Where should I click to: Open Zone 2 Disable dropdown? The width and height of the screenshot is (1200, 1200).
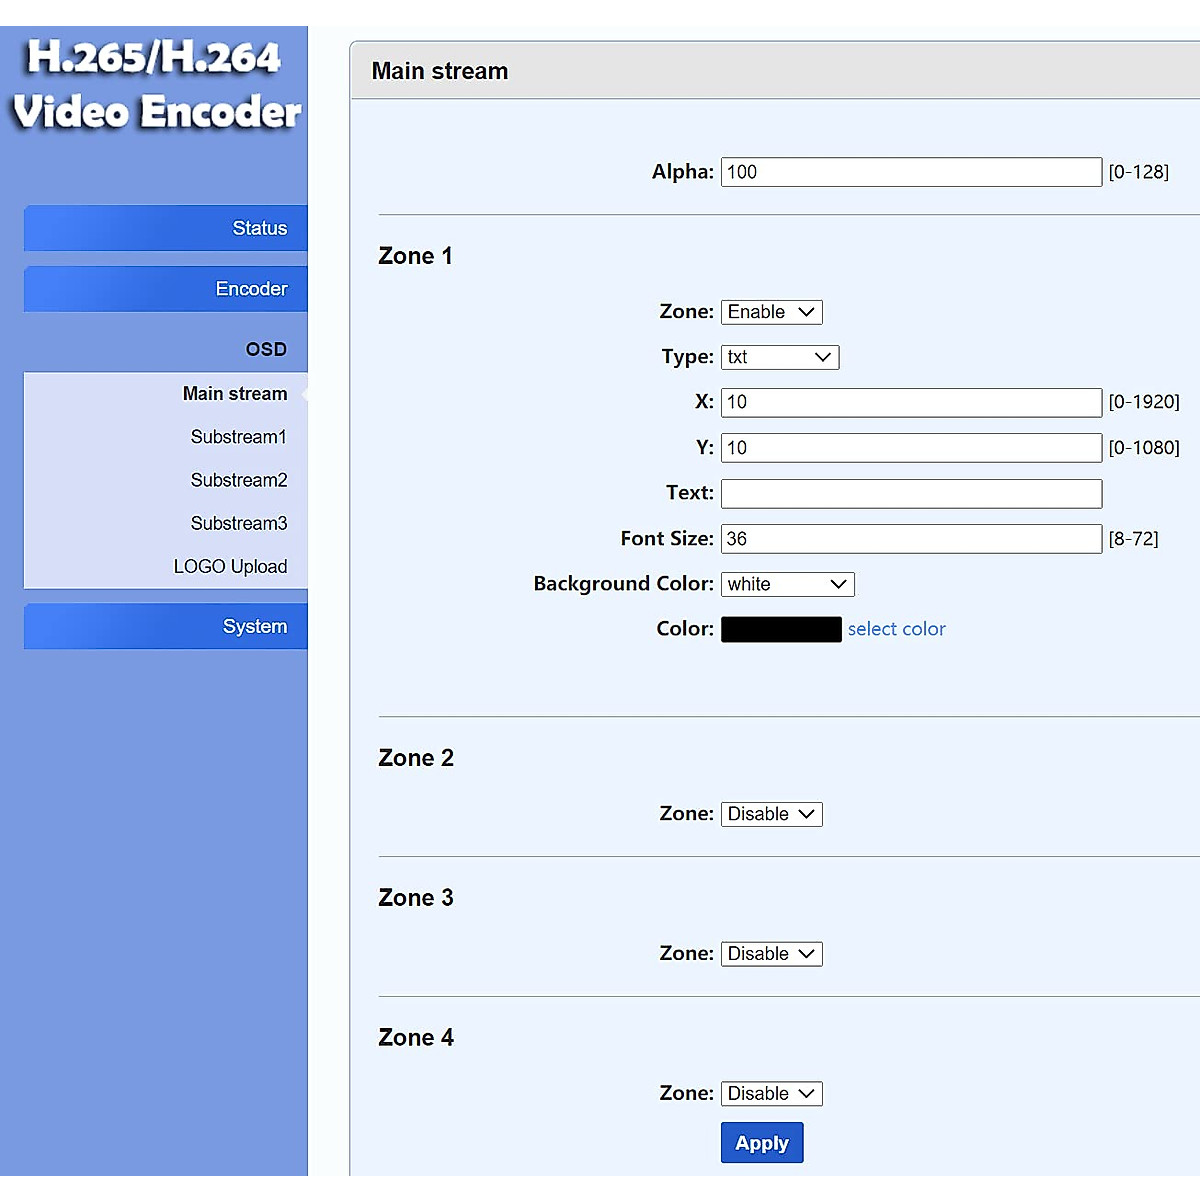tap(771, 814)
